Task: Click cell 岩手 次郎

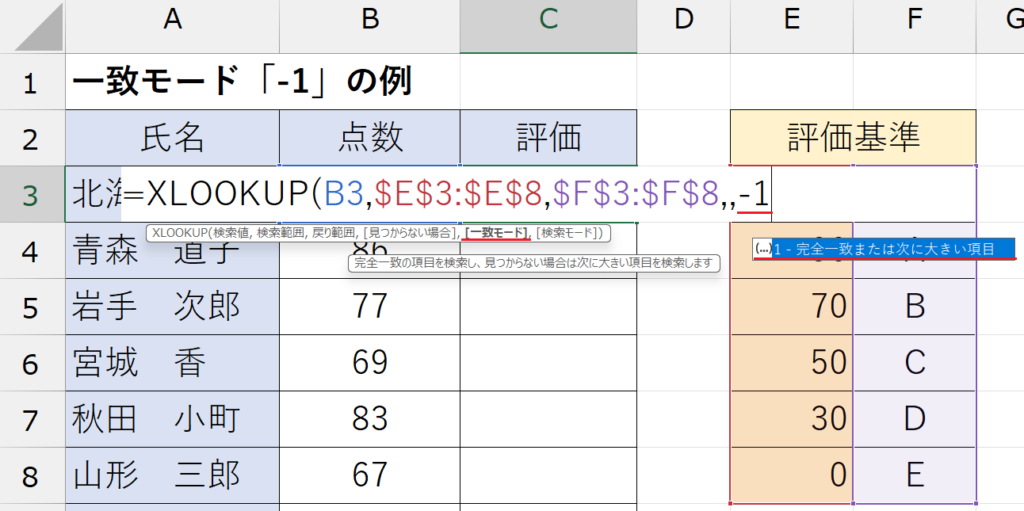Action: pyautogui.click(x=172, y=306)
